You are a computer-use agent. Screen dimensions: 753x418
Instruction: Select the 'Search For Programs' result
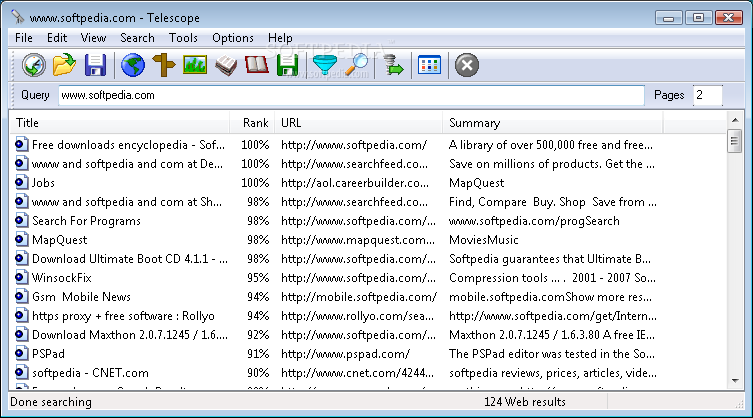(x=86, y=221)
